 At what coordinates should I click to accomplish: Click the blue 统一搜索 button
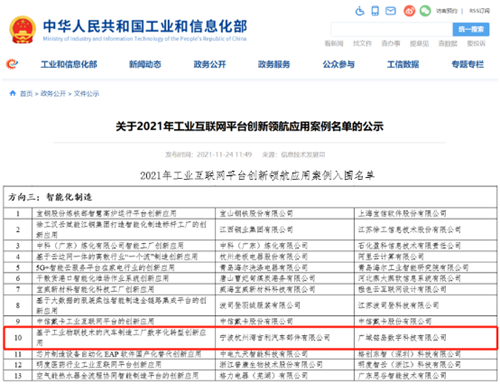[x=471, y=29]
